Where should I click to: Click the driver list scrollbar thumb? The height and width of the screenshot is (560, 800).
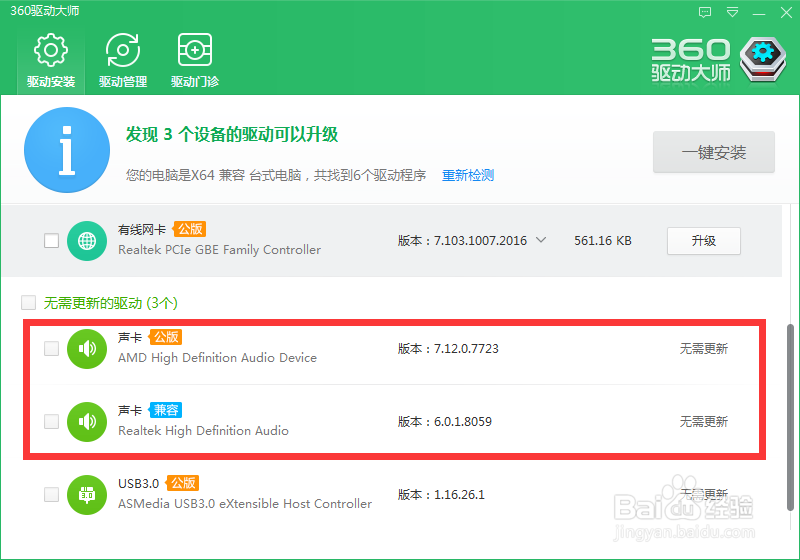[790, 417]
